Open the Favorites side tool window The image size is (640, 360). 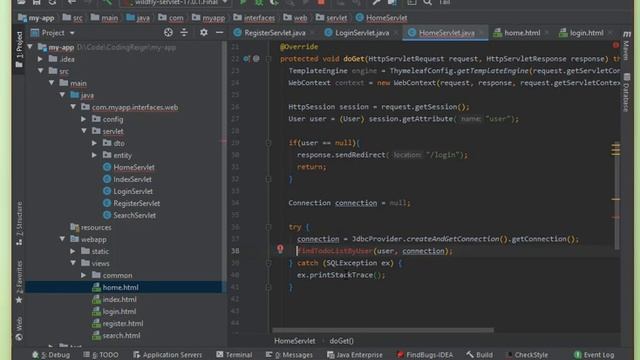pyautogui.click(x=19, y=282)
